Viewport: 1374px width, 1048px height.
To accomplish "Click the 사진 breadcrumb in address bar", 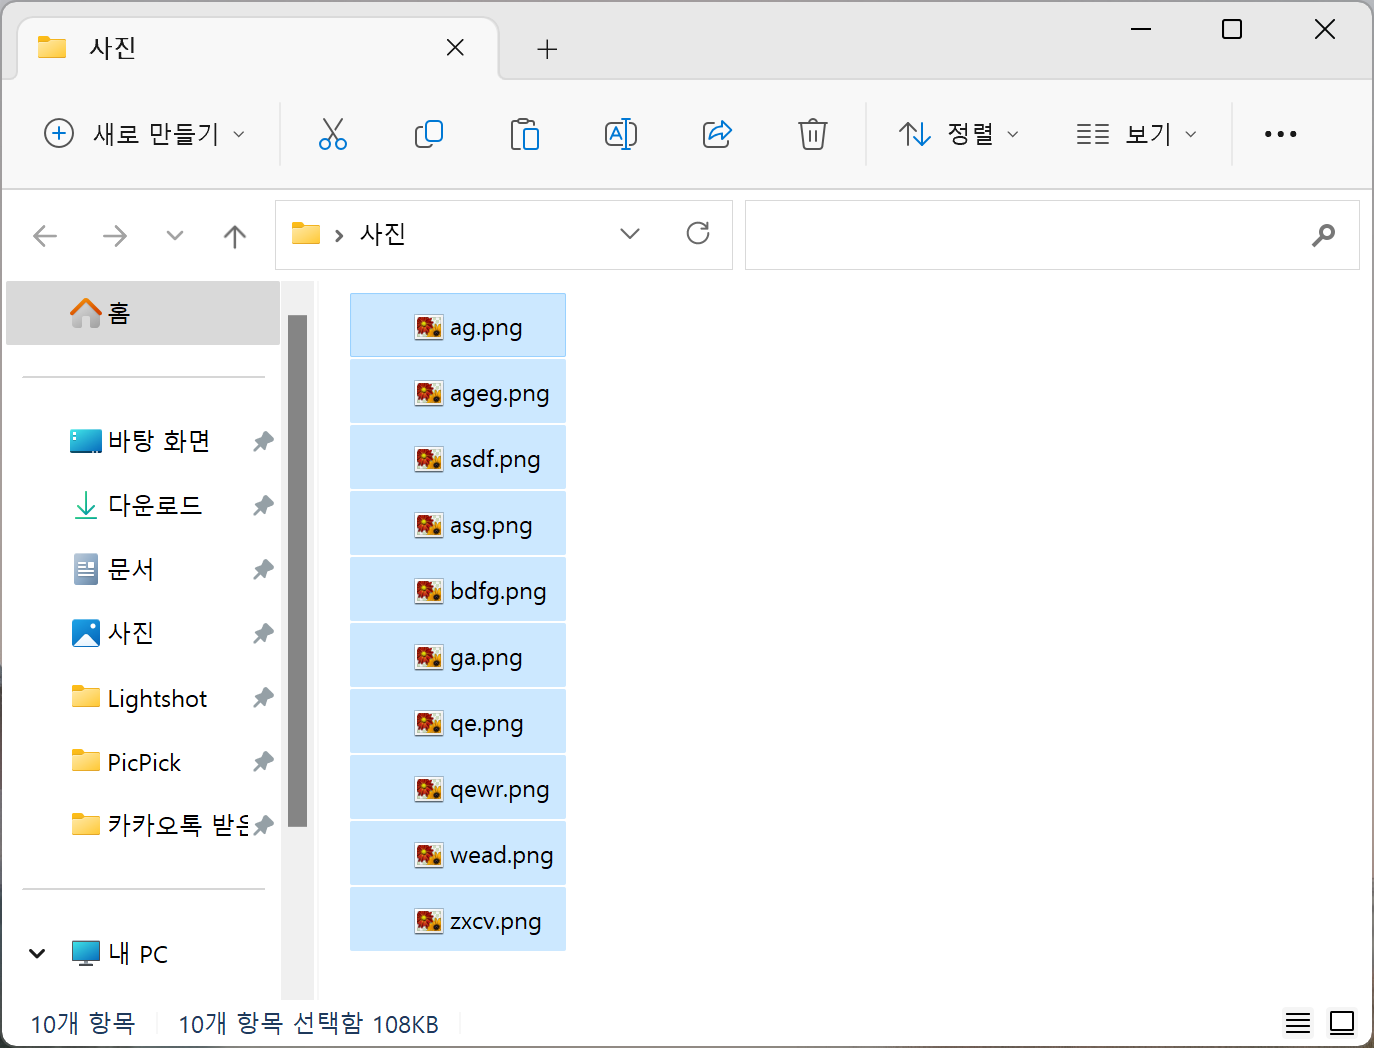I will point(383,234).
